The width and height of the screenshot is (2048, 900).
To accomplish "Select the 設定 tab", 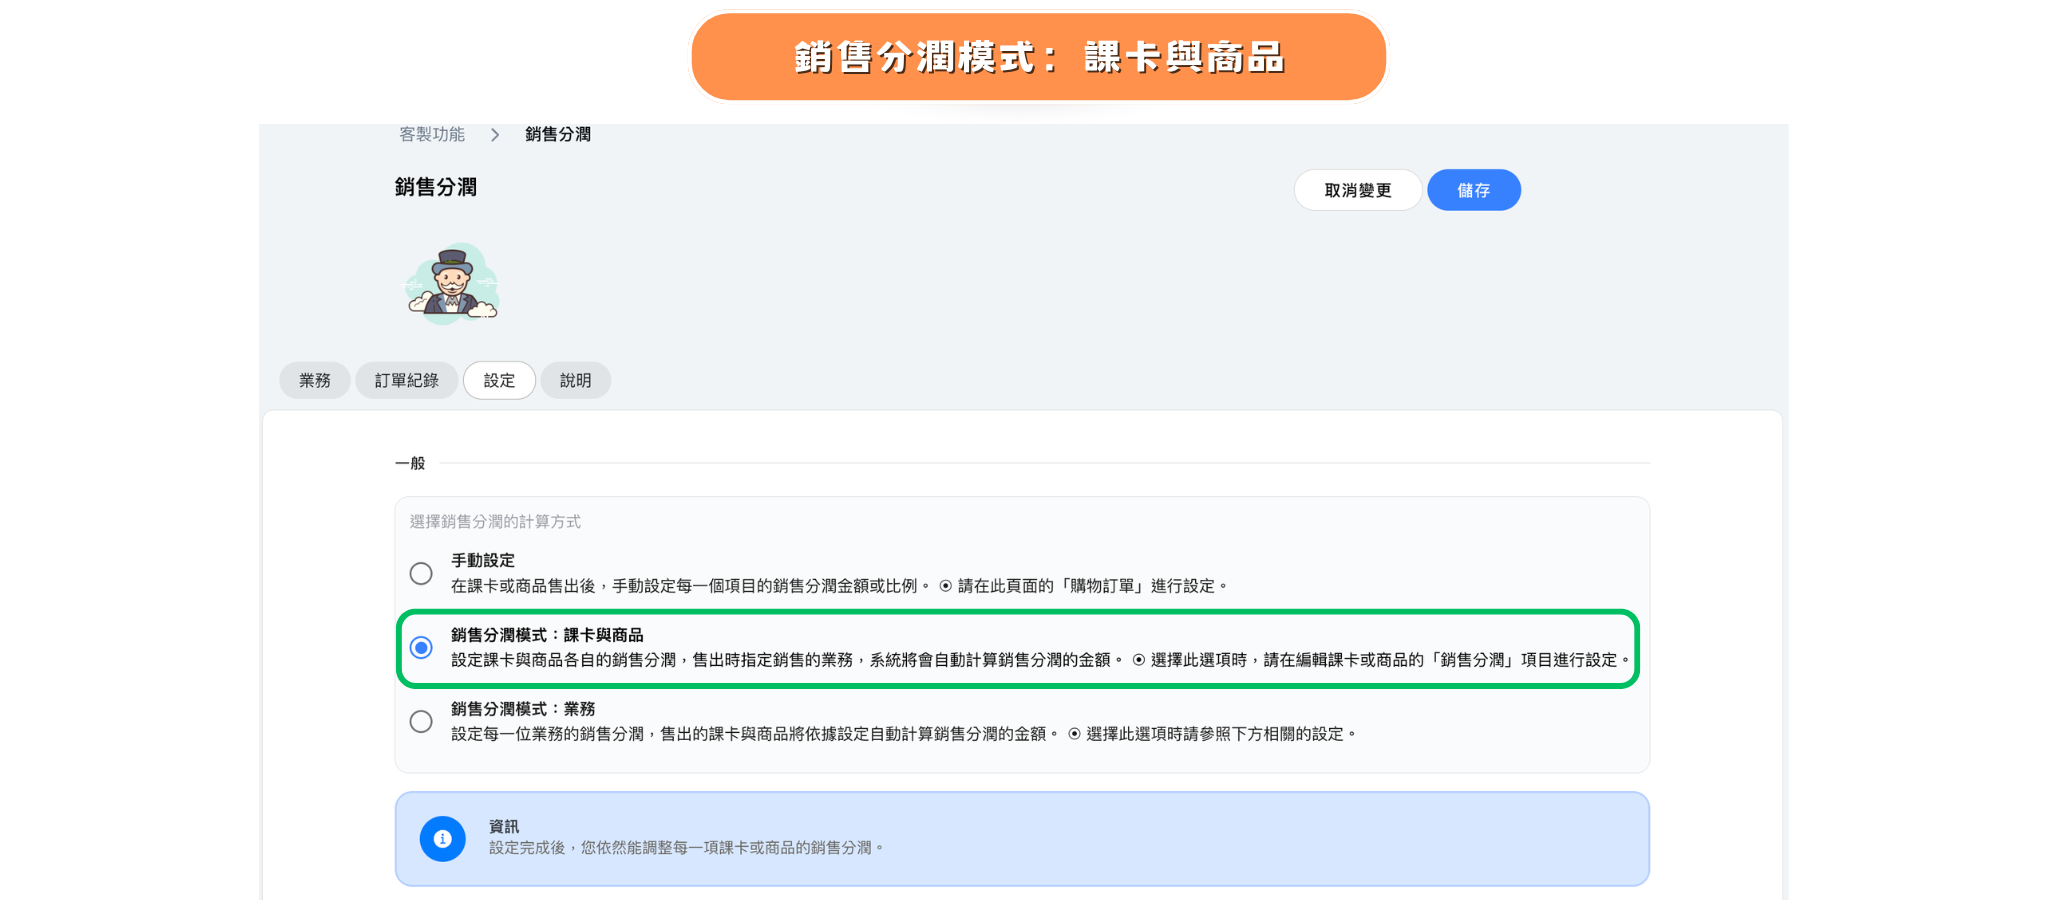I will [499, 381].
